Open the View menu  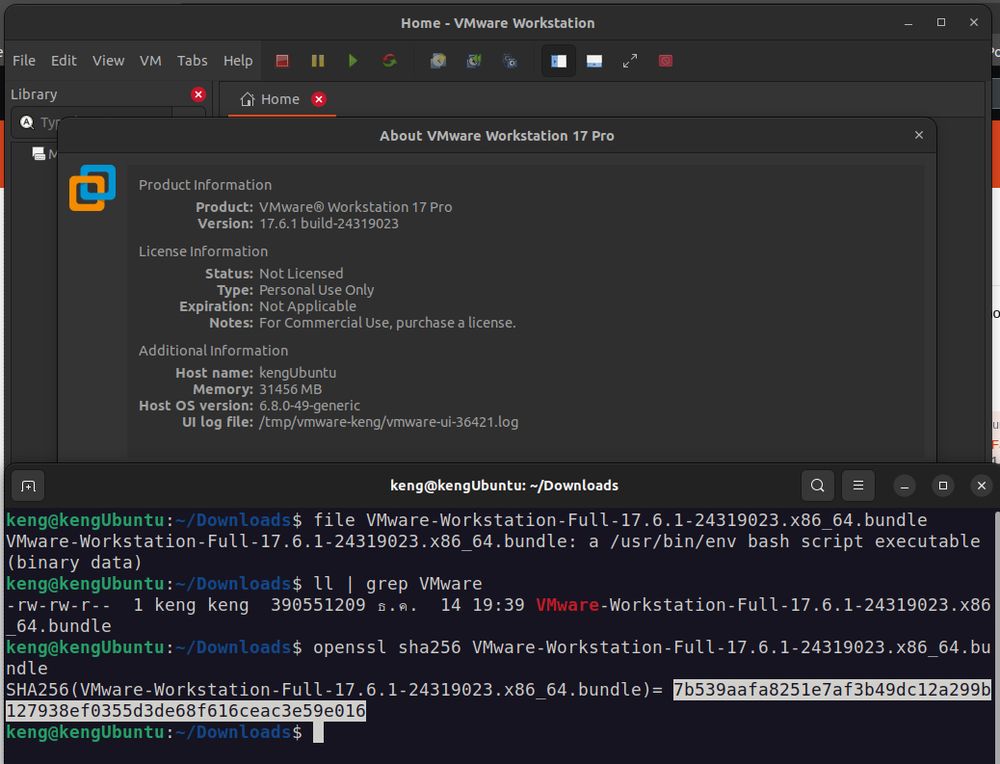(x=108, y=61)
